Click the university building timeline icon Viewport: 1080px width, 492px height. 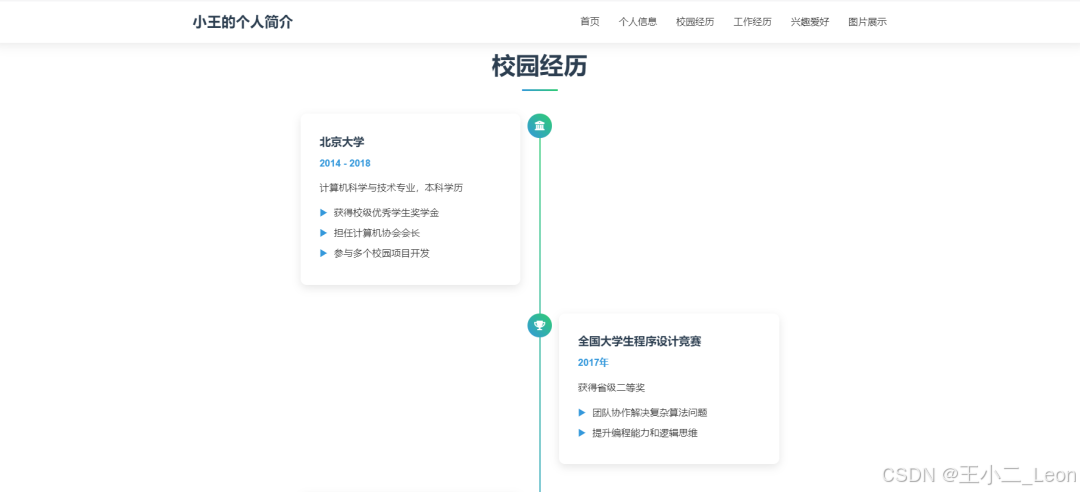[x=539, y=125]
